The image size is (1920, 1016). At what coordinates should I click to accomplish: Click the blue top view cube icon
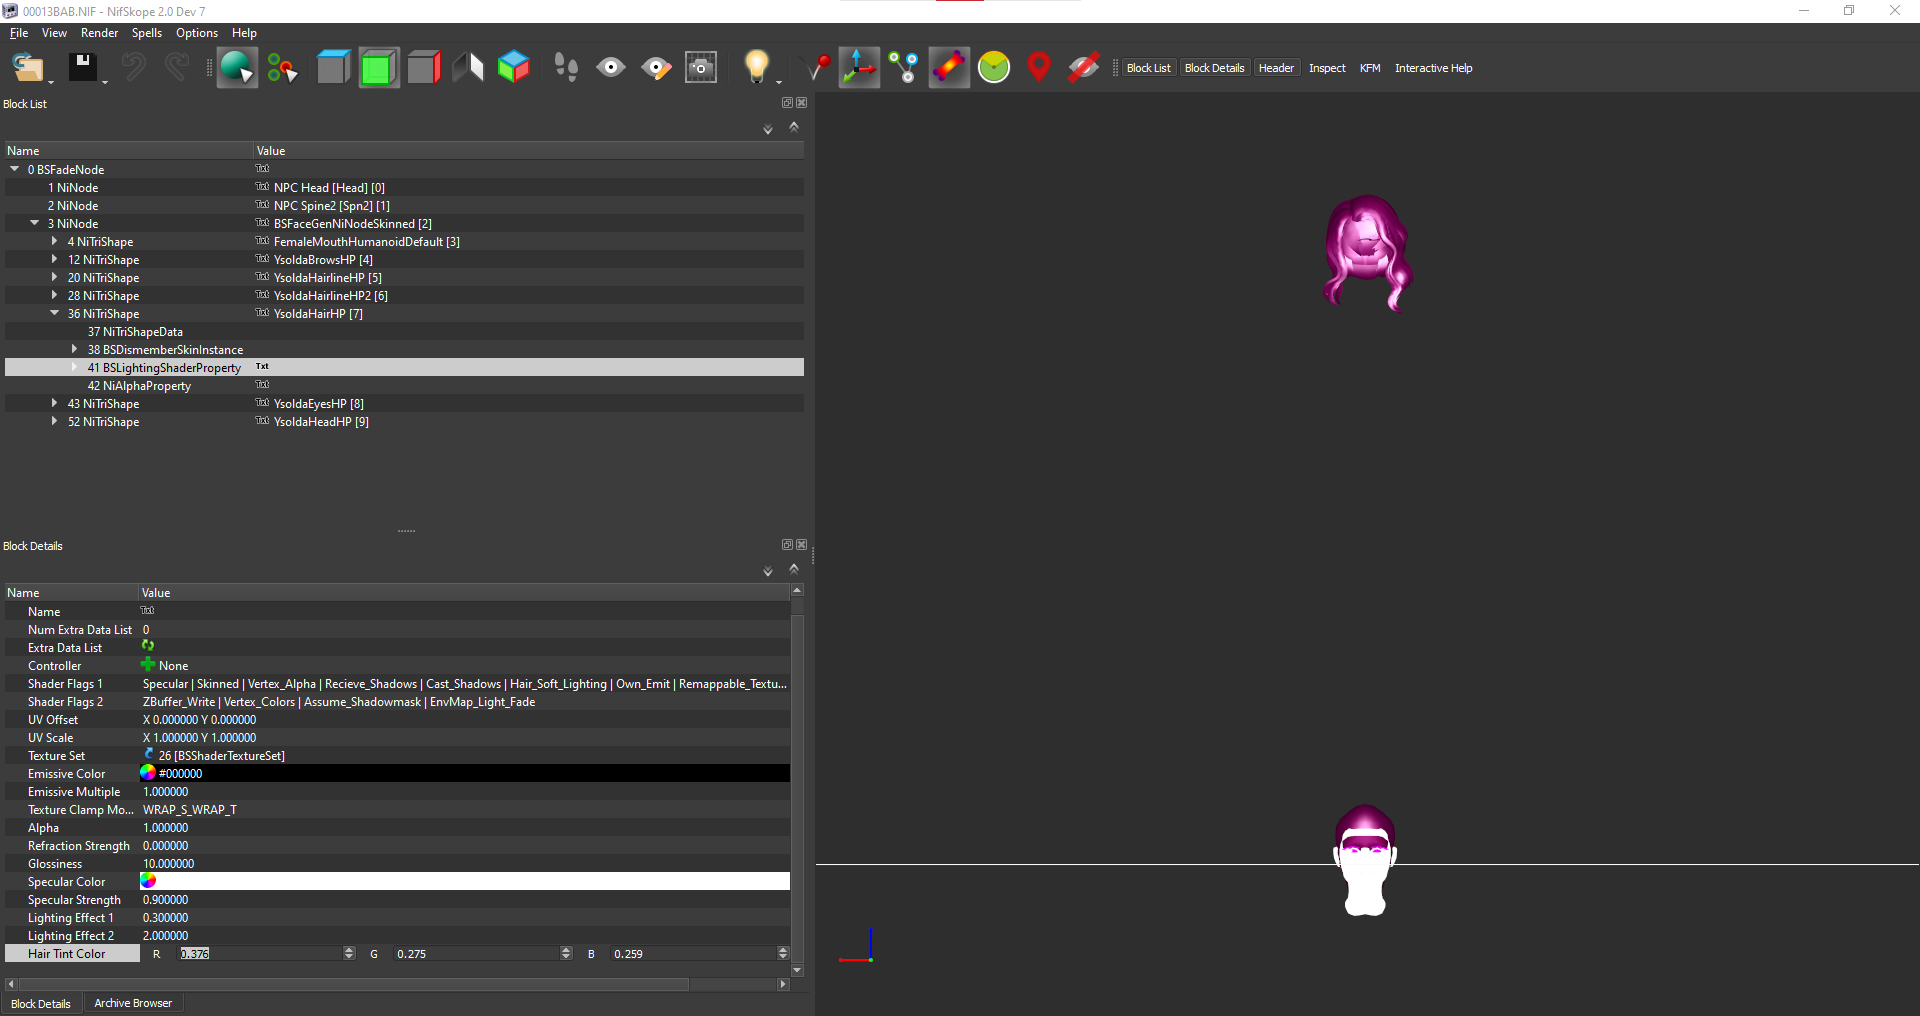[334, 67]
